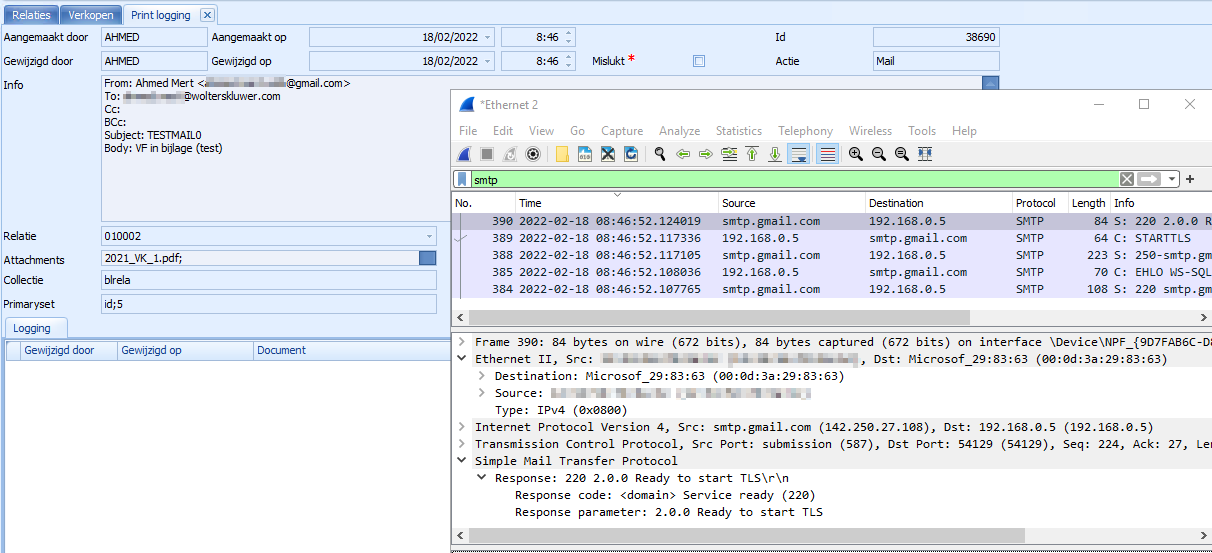Click the resize columns icon
1212x553 pixels.
pyautogui.click(x=925, y=154)
